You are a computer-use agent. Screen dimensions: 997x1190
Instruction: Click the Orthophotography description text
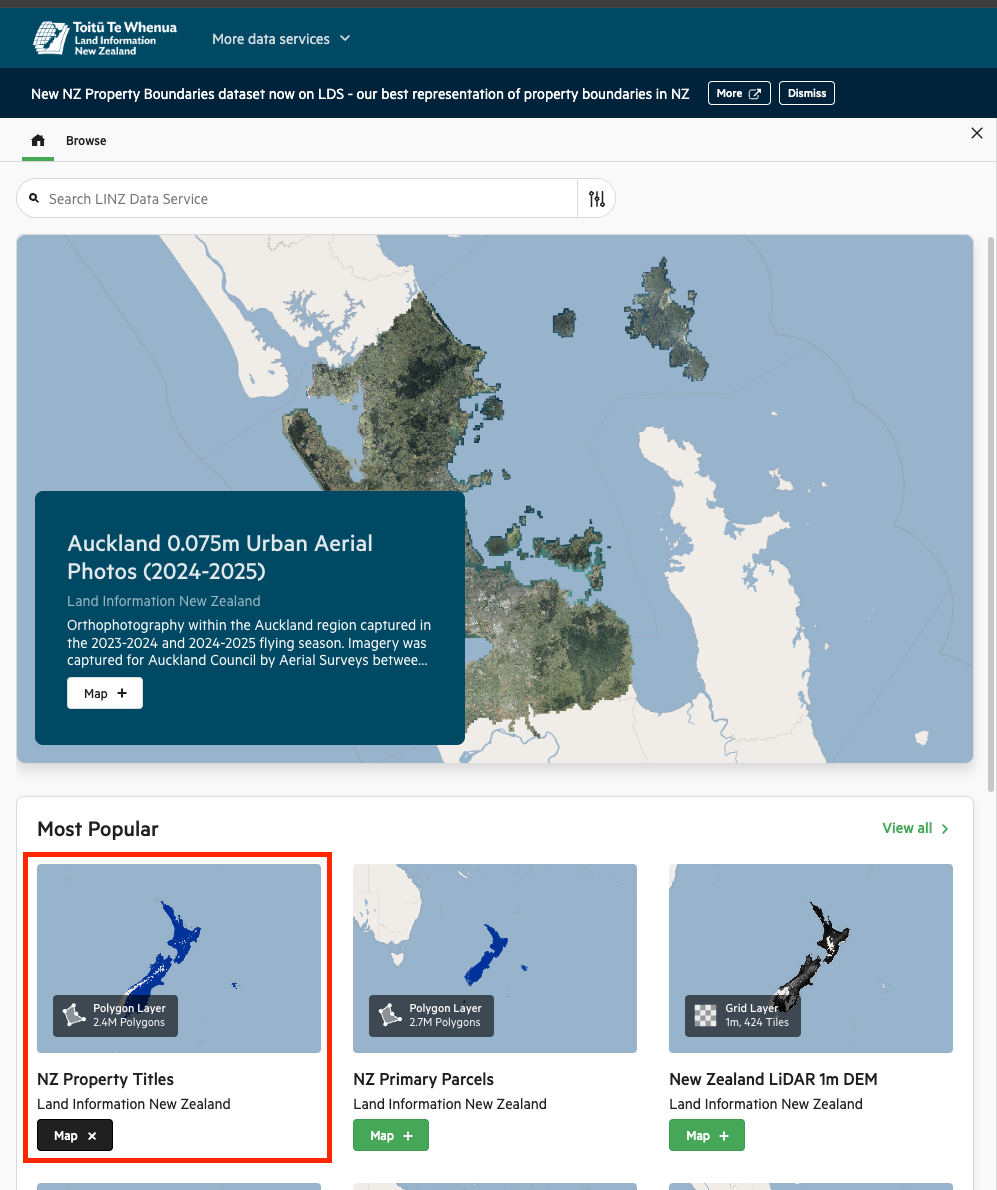[249, 643]
